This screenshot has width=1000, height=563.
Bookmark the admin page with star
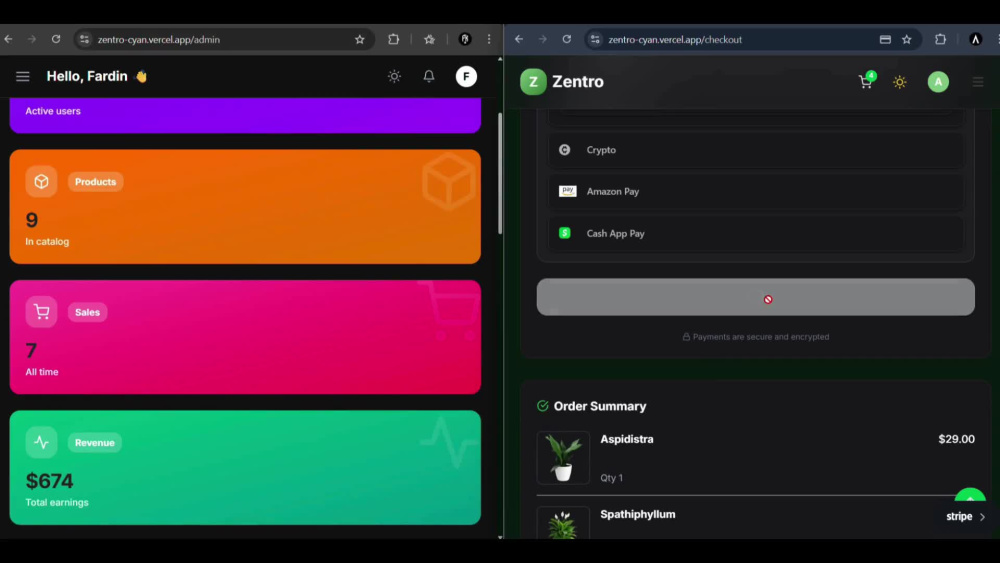coord(360,40)
